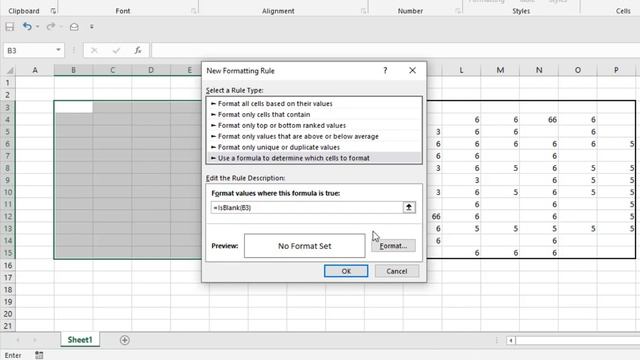Click the Insert Function fx icon
This screenshot has height=360, width=640.
[x=138, y=51]
